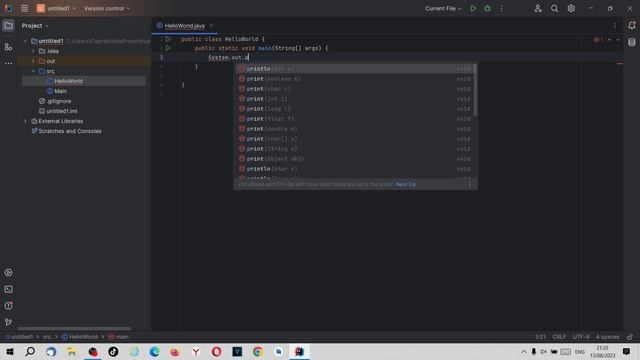Open IDE settings gear

click(x=571, y=8)
